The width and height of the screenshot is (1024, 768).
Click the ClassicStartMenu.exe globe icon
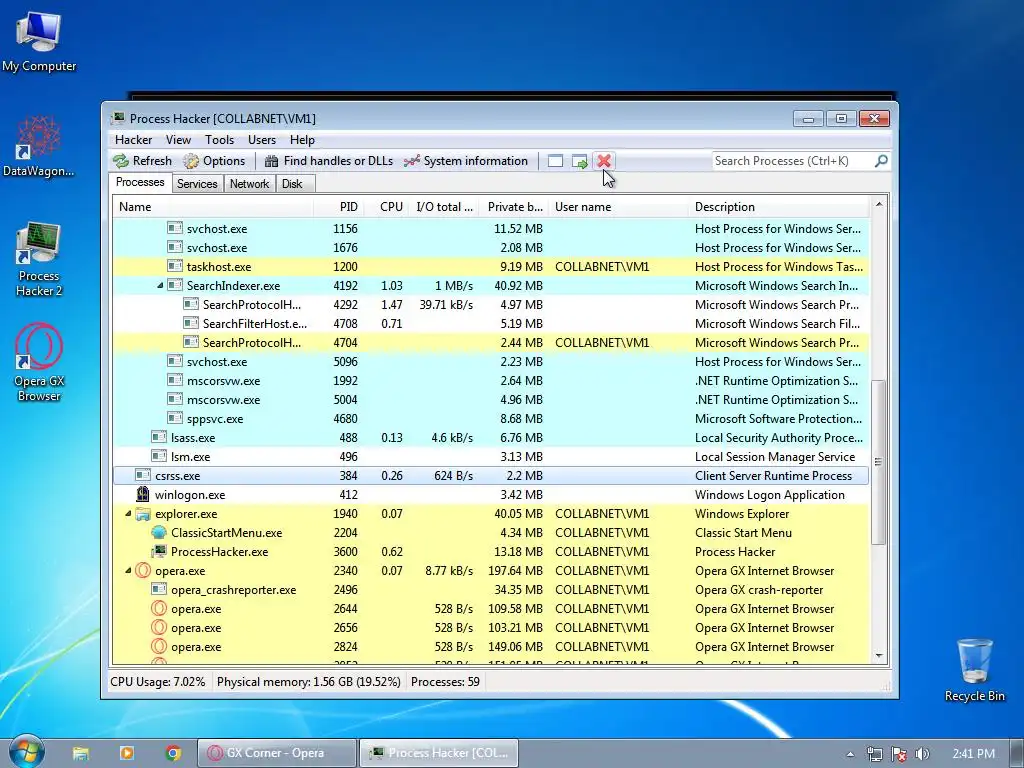pyautogui.click(x=159, y=533)
